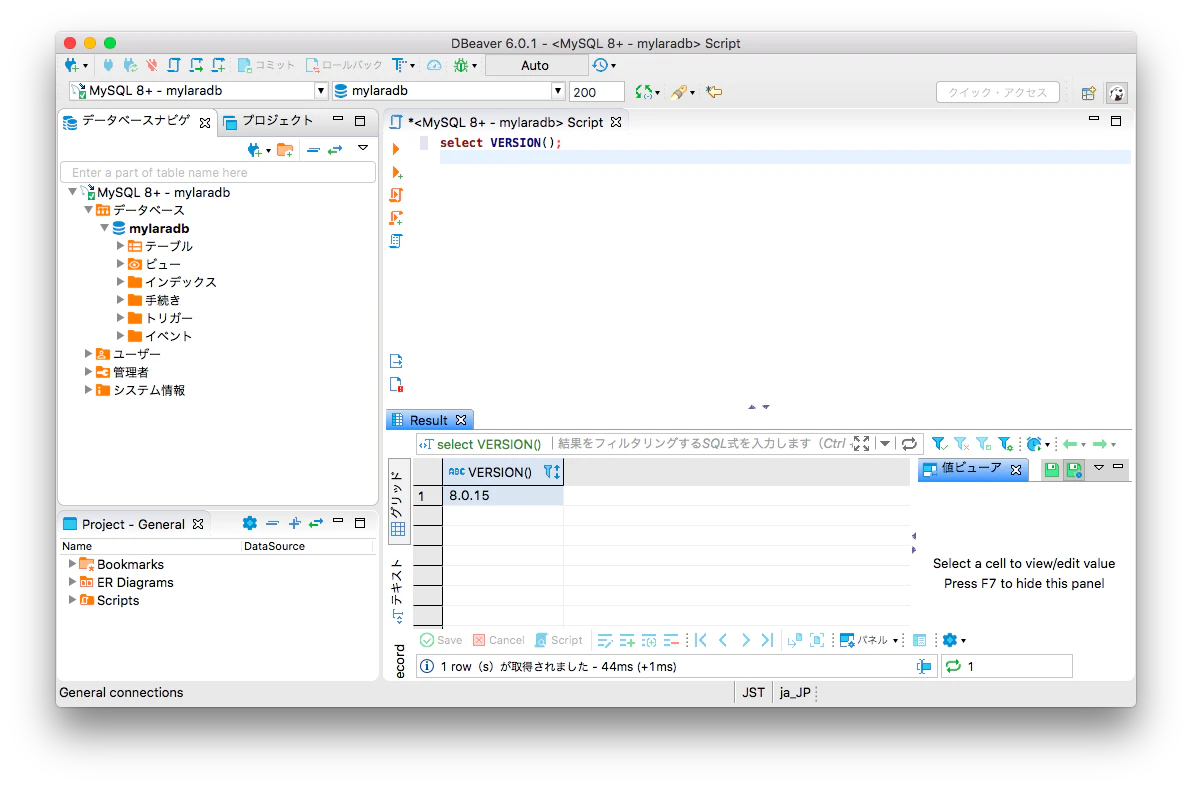Select result cell 8.0.15
The height and width of the screenshot is (787, 1192).
(502, 496)
